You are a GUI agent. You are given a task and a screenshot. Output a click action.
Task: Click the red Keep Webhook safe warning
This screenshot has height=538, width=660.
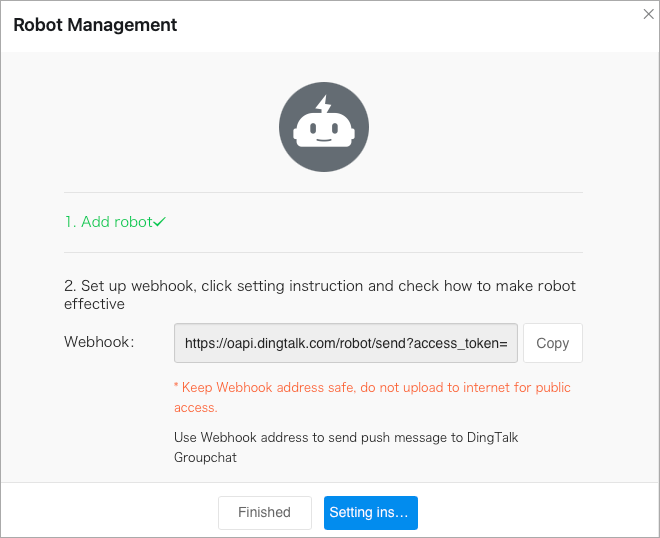[x=372, y=397]
